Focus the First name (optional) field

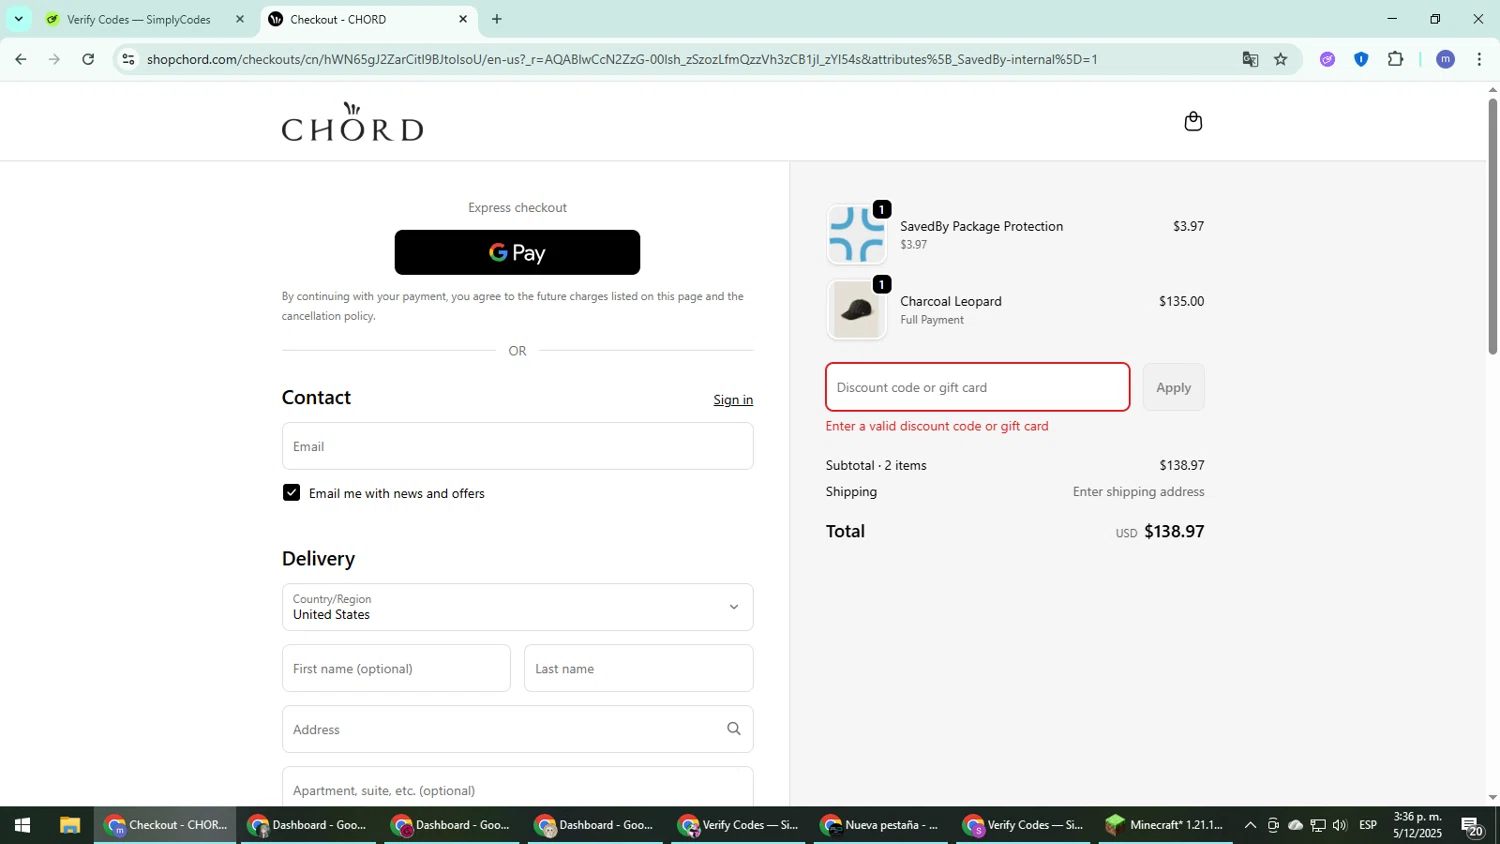pos(396,668)
